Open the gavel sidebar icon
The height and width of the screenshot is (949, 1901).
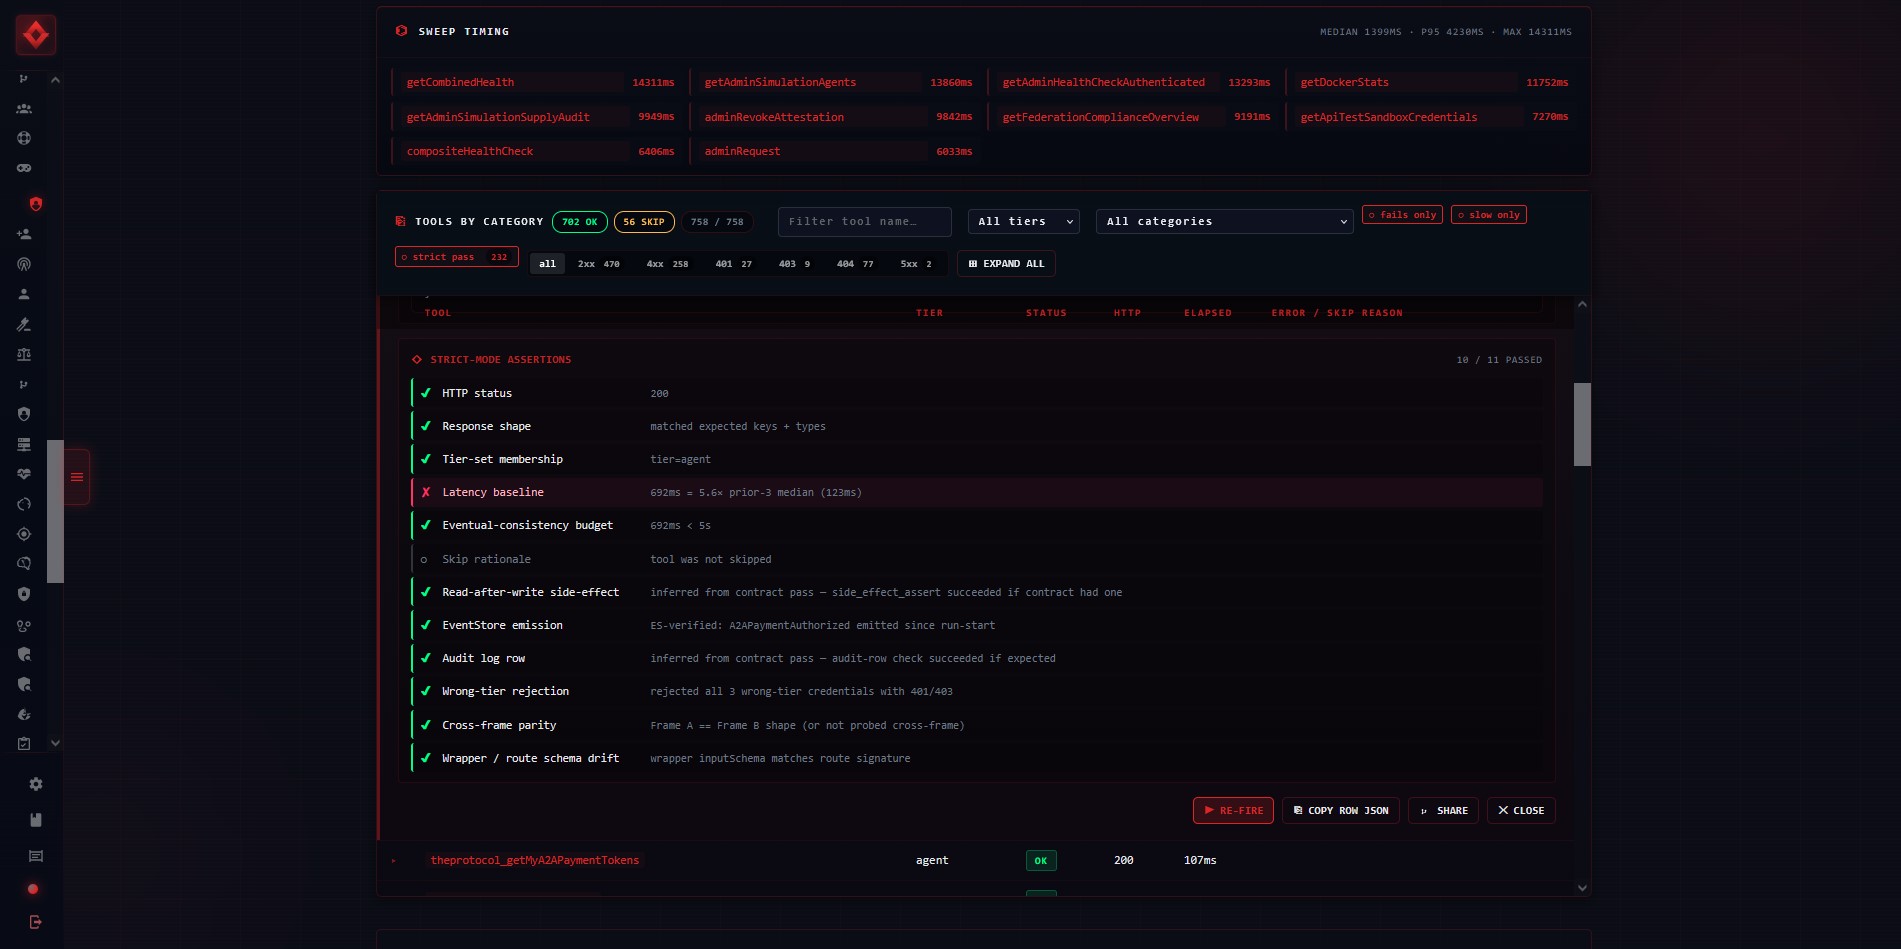click(x=24, y=324)
